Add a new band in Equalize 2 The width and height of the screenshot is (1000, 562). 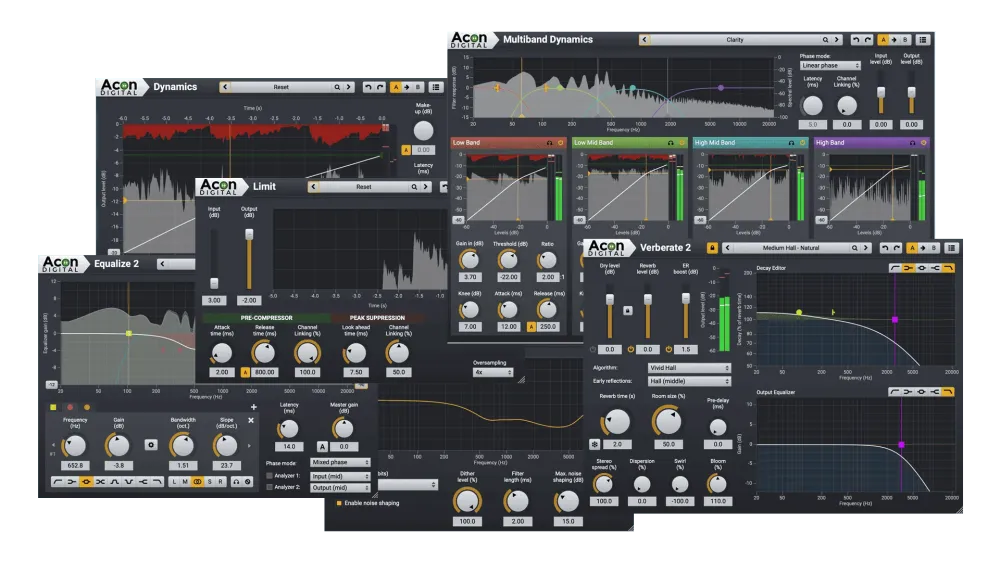tap(253, 407)
